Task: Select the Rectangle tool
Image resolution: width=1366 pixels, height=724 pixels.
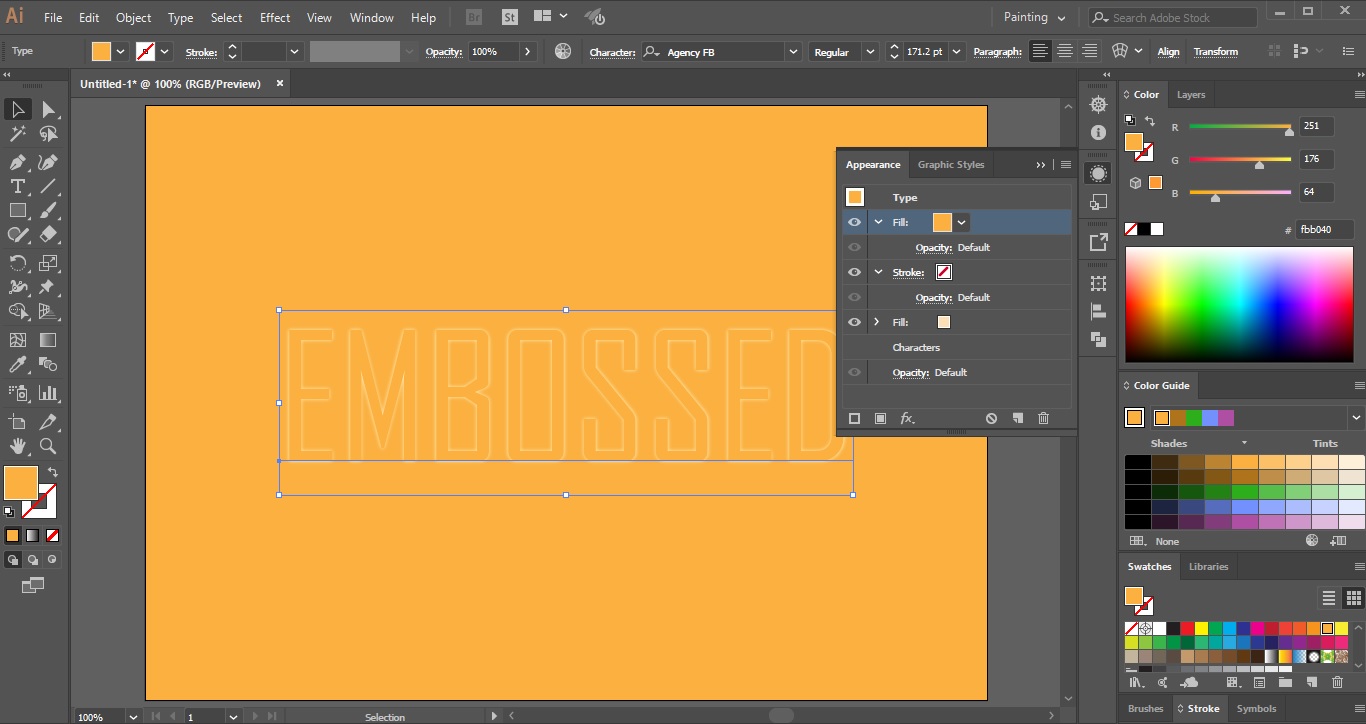Action: 16,210
